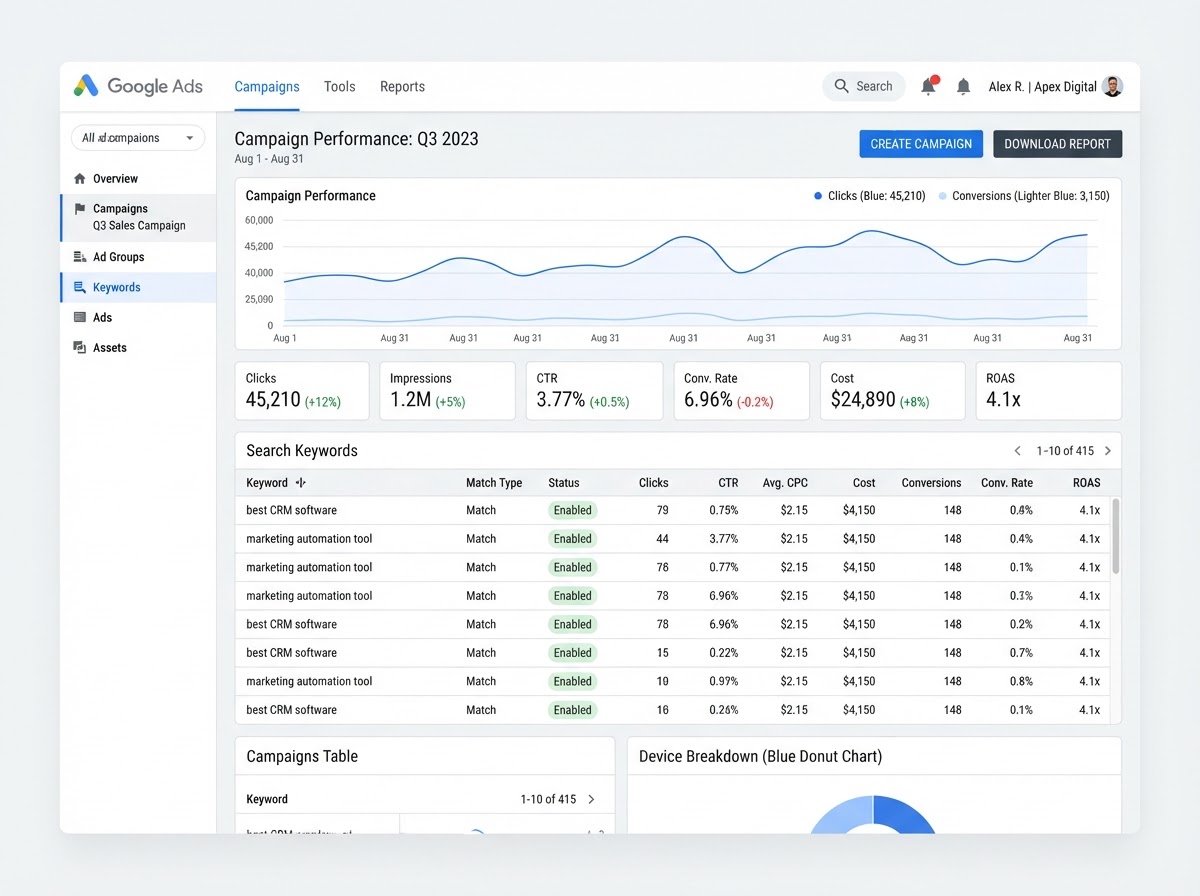The image size is (1200, 896).
Task: Click the Cost $24,890 metric card
Action: (x=892, y=391)
